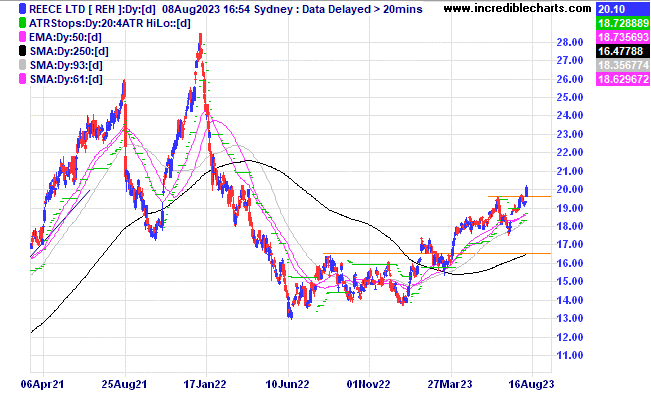Click the black SMA 250 legend swatch

[x=22, y=52]
